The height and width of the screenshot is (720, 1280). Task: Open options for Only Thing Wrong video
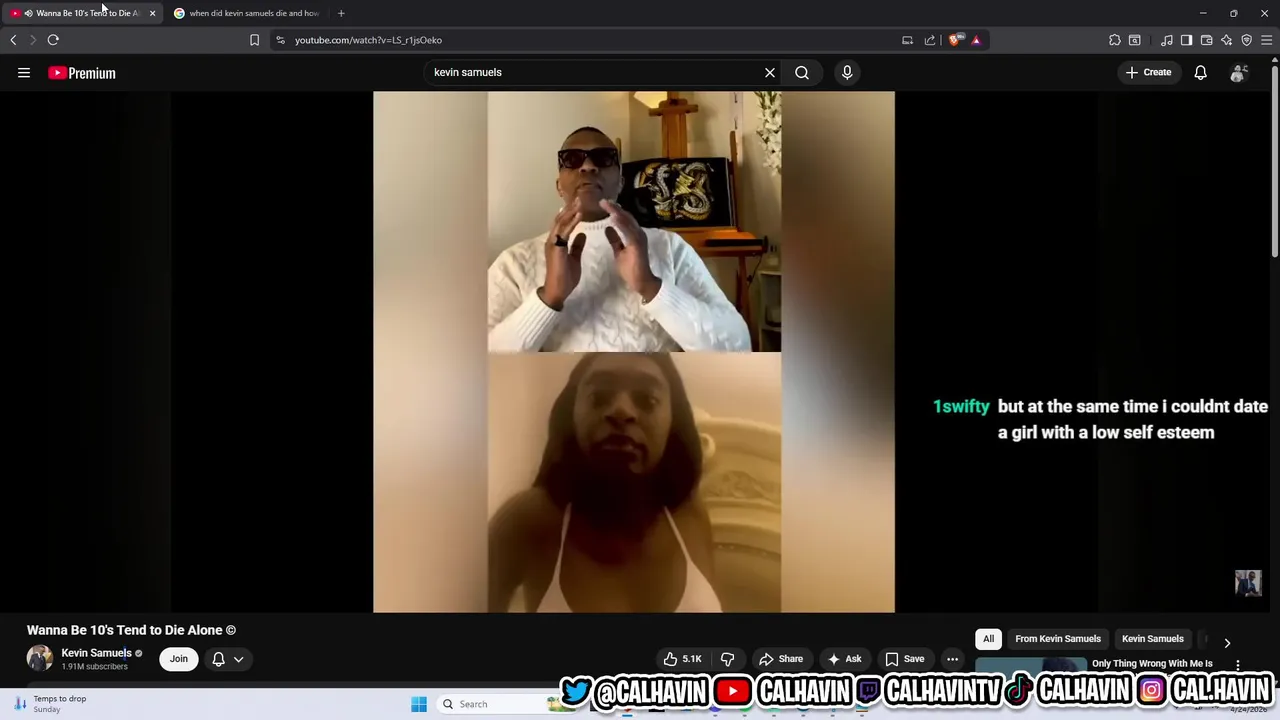point(1238,665)
